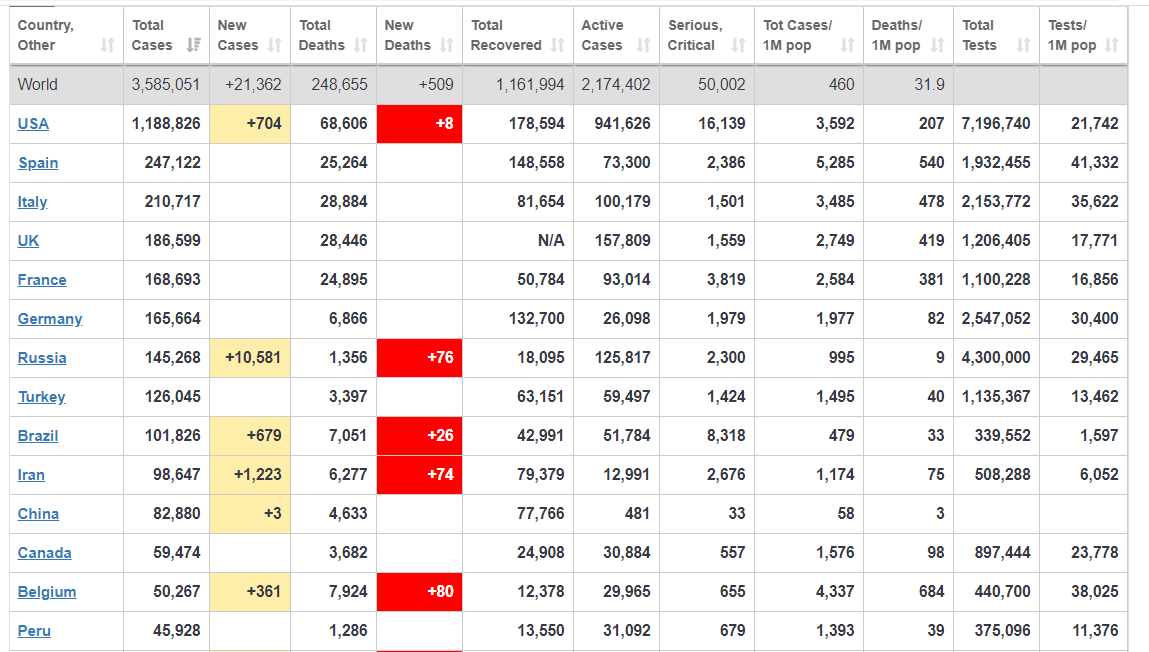Select France serious critical 3,819
This screenshot has height=652, width=1149.
[726, 280]
